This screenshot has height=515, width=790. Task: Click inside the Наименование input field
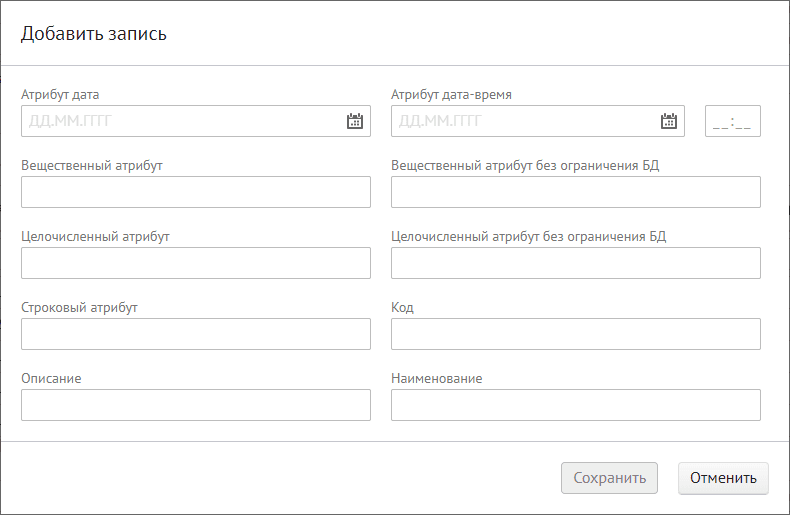(x=575, y=405)
